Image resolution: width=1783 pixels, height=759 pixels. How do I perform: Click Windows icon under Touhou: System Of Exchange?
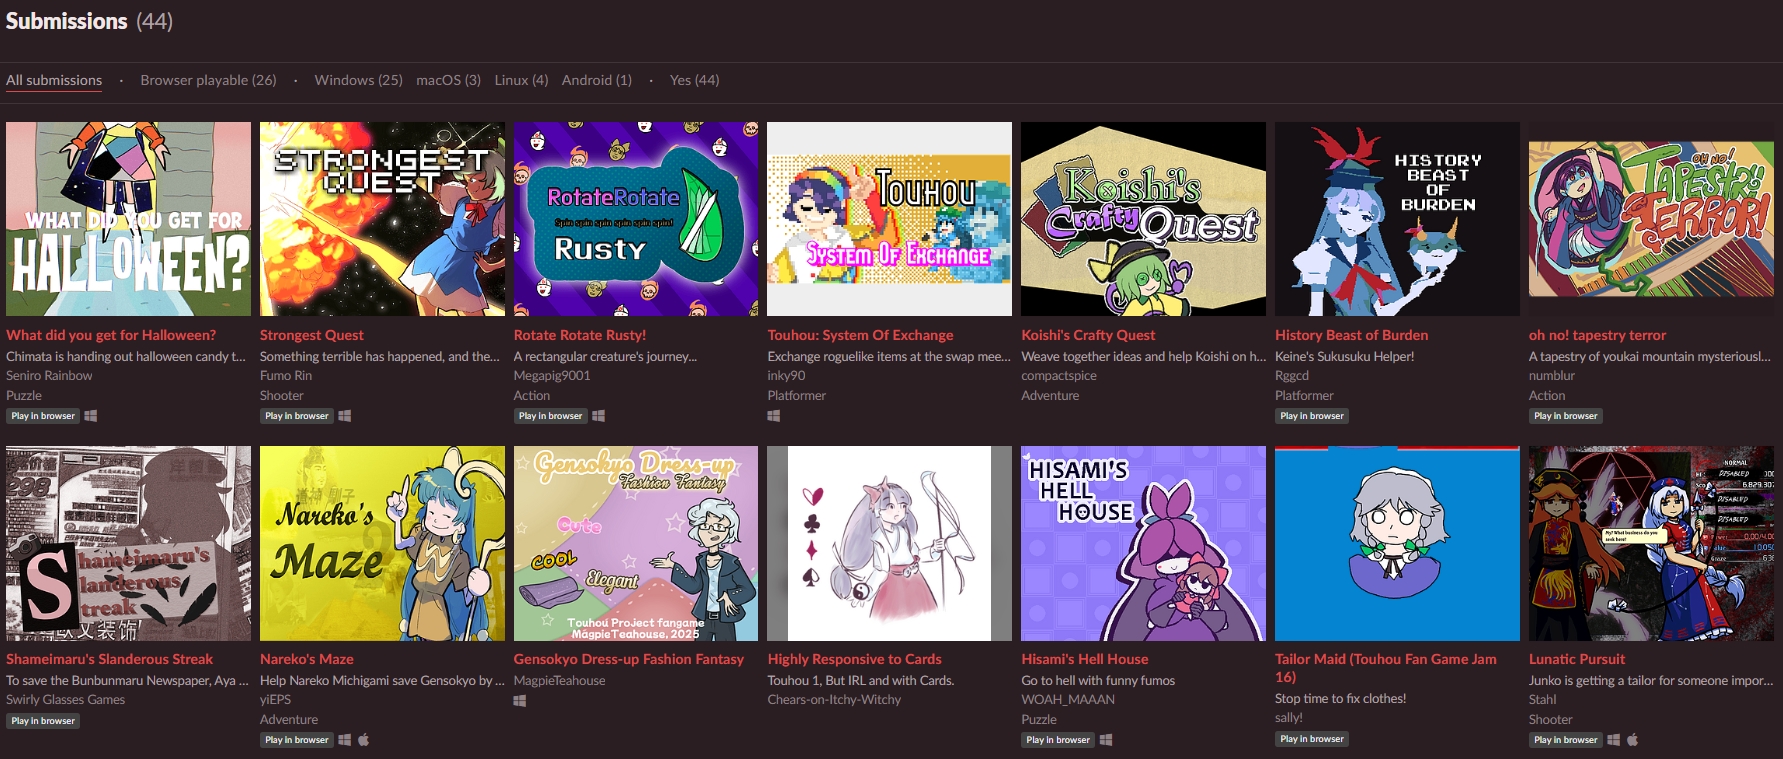click(x=774, y=416)
